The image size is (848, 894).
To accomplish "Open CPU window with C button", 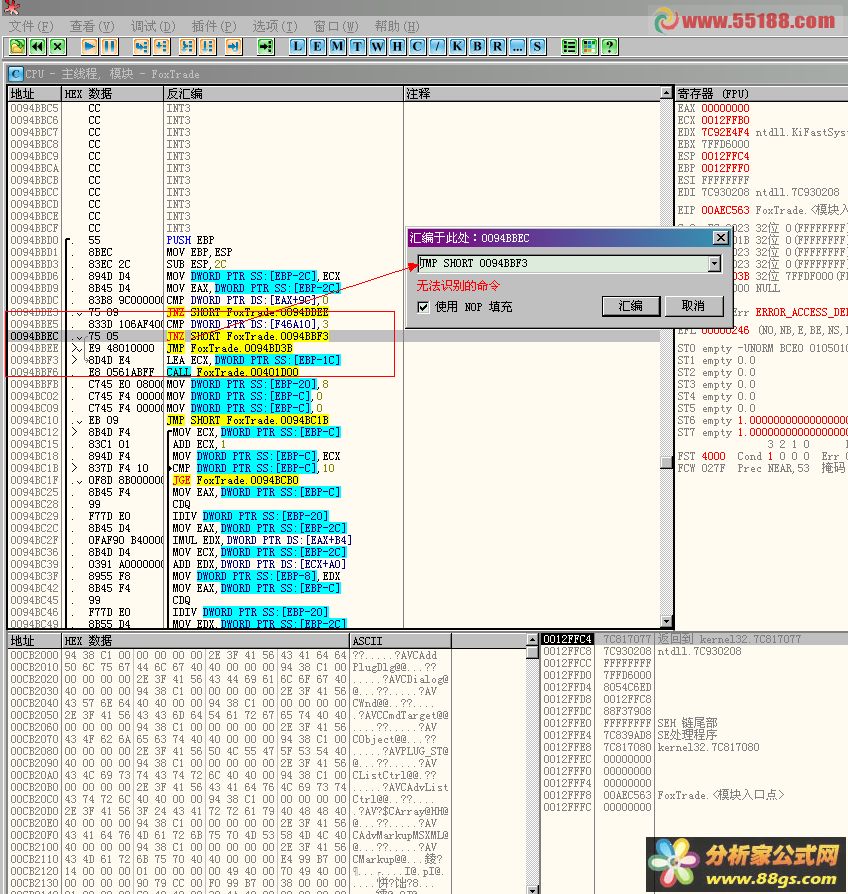I will click(x=417, y=47).
